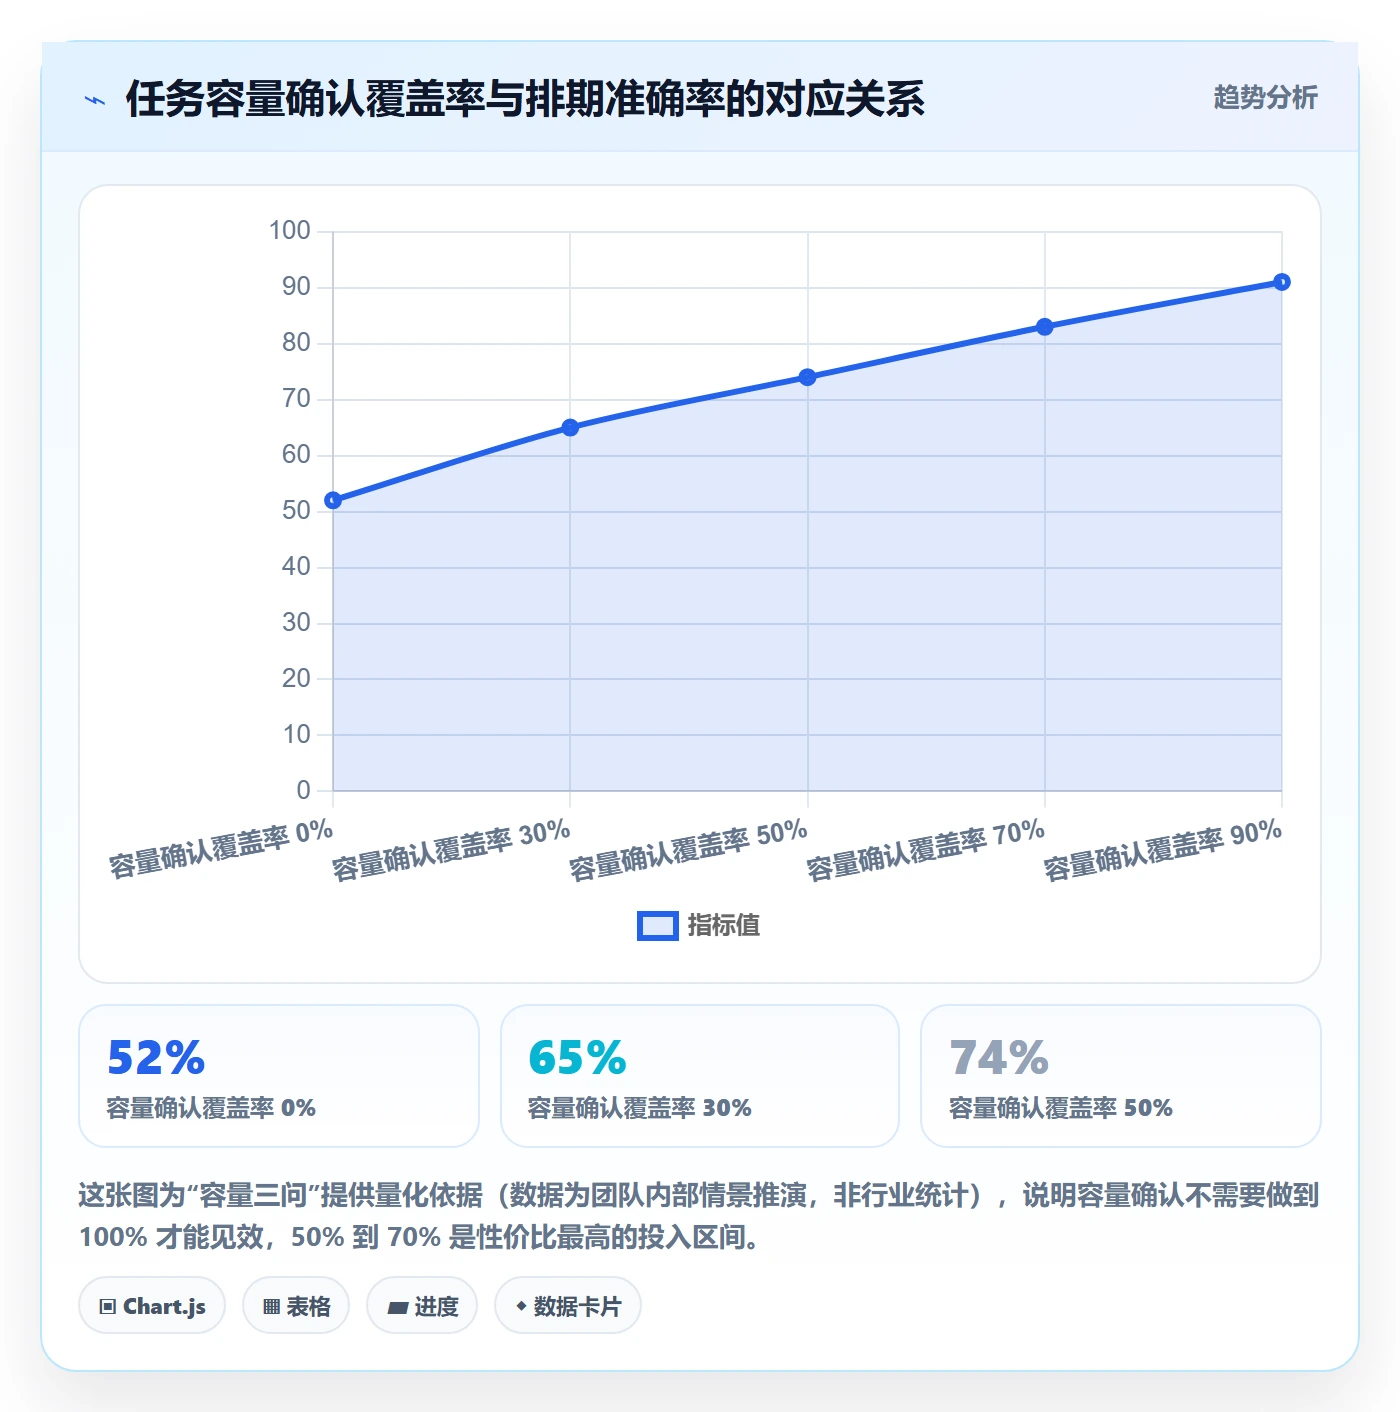The image size is (1400, 1412).
Task: Click the y-axis value 100
Action: [x=290, y=231]
